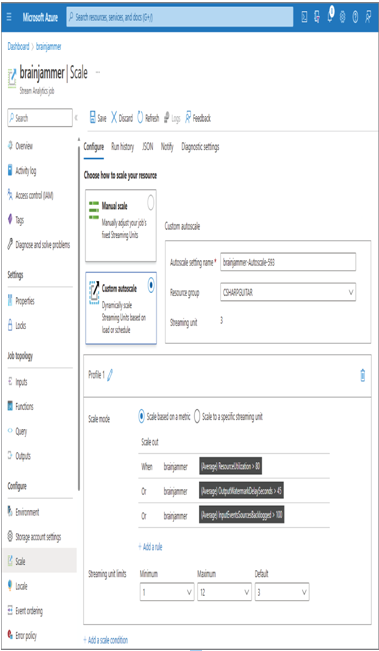This screenshot has height=651, width=379.
Task: Click the top bar feedback person icon
Action: [368, 17]
